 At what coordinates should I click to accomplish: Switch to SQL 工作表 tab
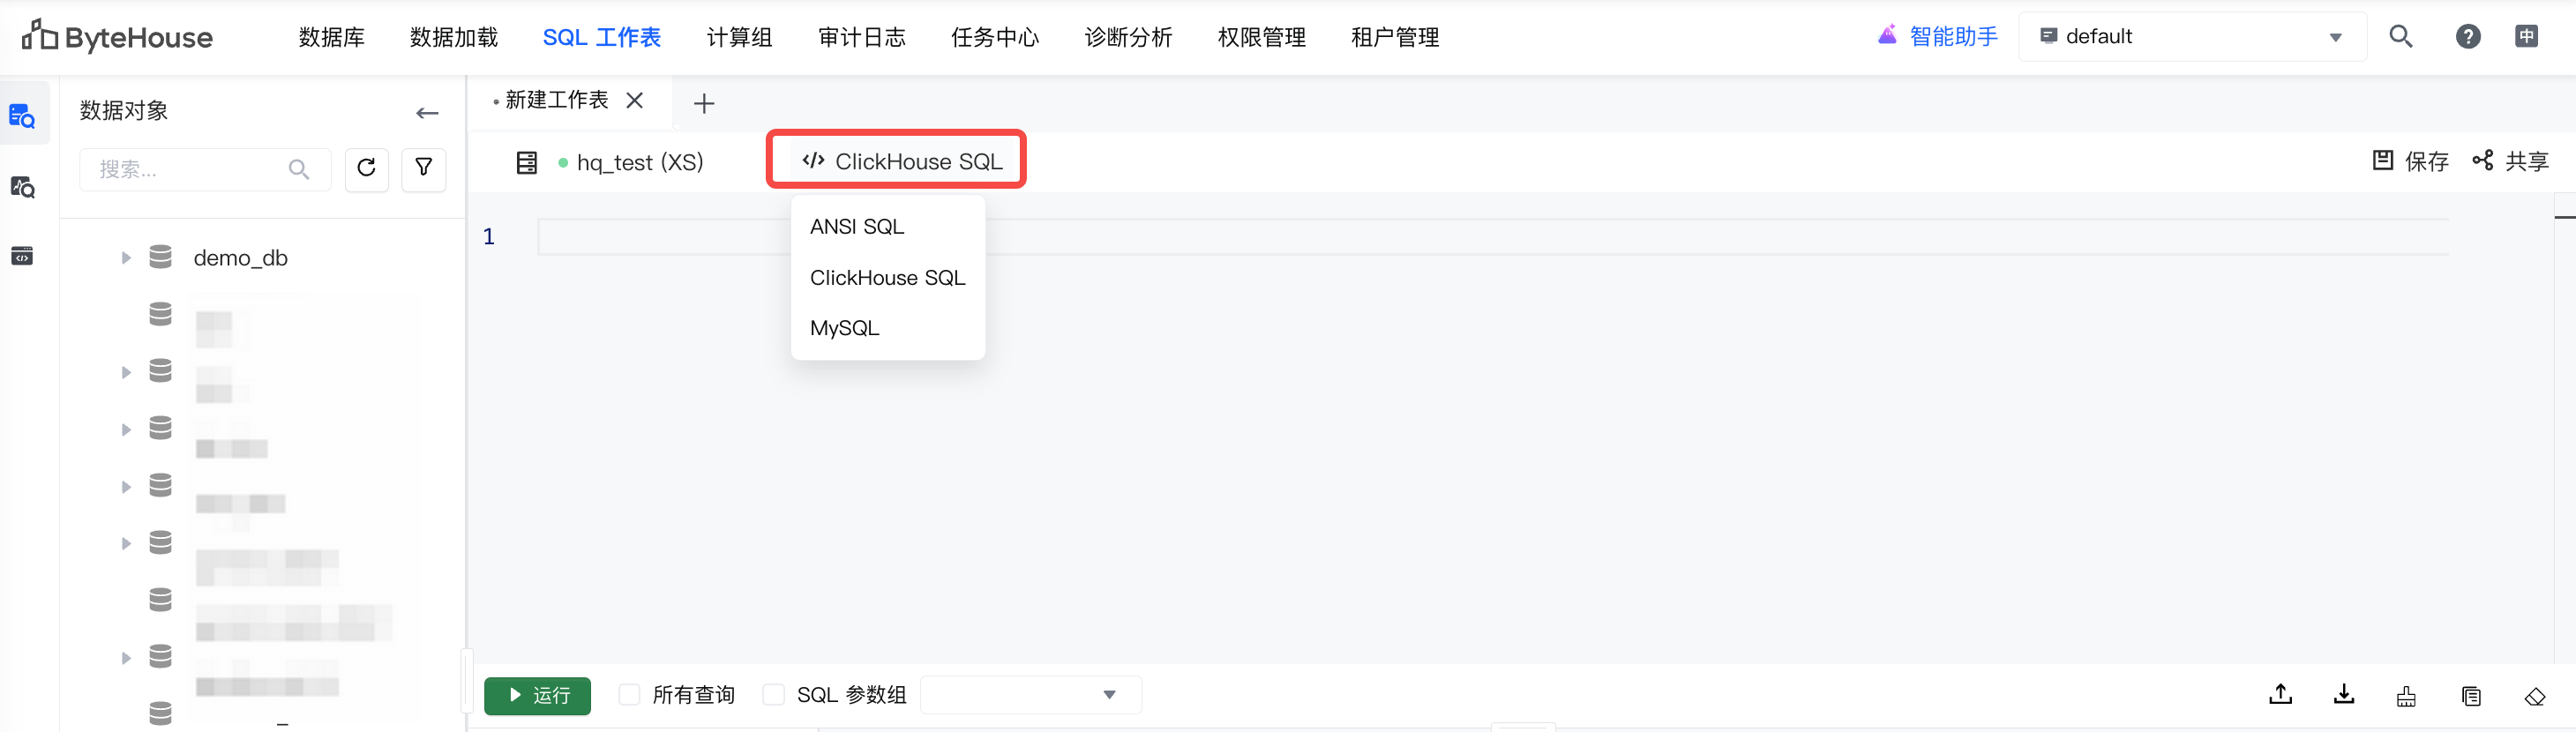coord(602,37)
